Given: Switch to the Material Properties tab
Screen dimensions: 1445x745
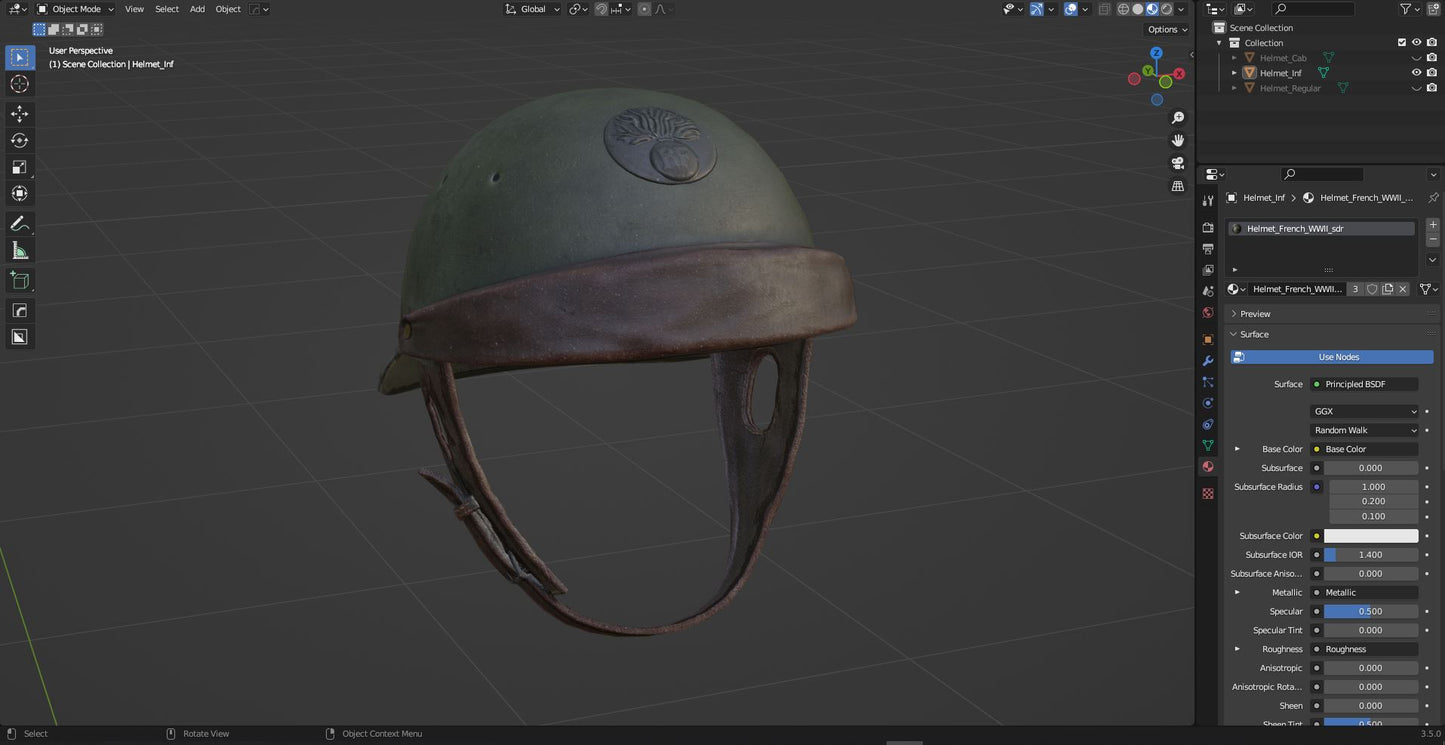Looking at the screenshot, I should [x=1207, y=466].
